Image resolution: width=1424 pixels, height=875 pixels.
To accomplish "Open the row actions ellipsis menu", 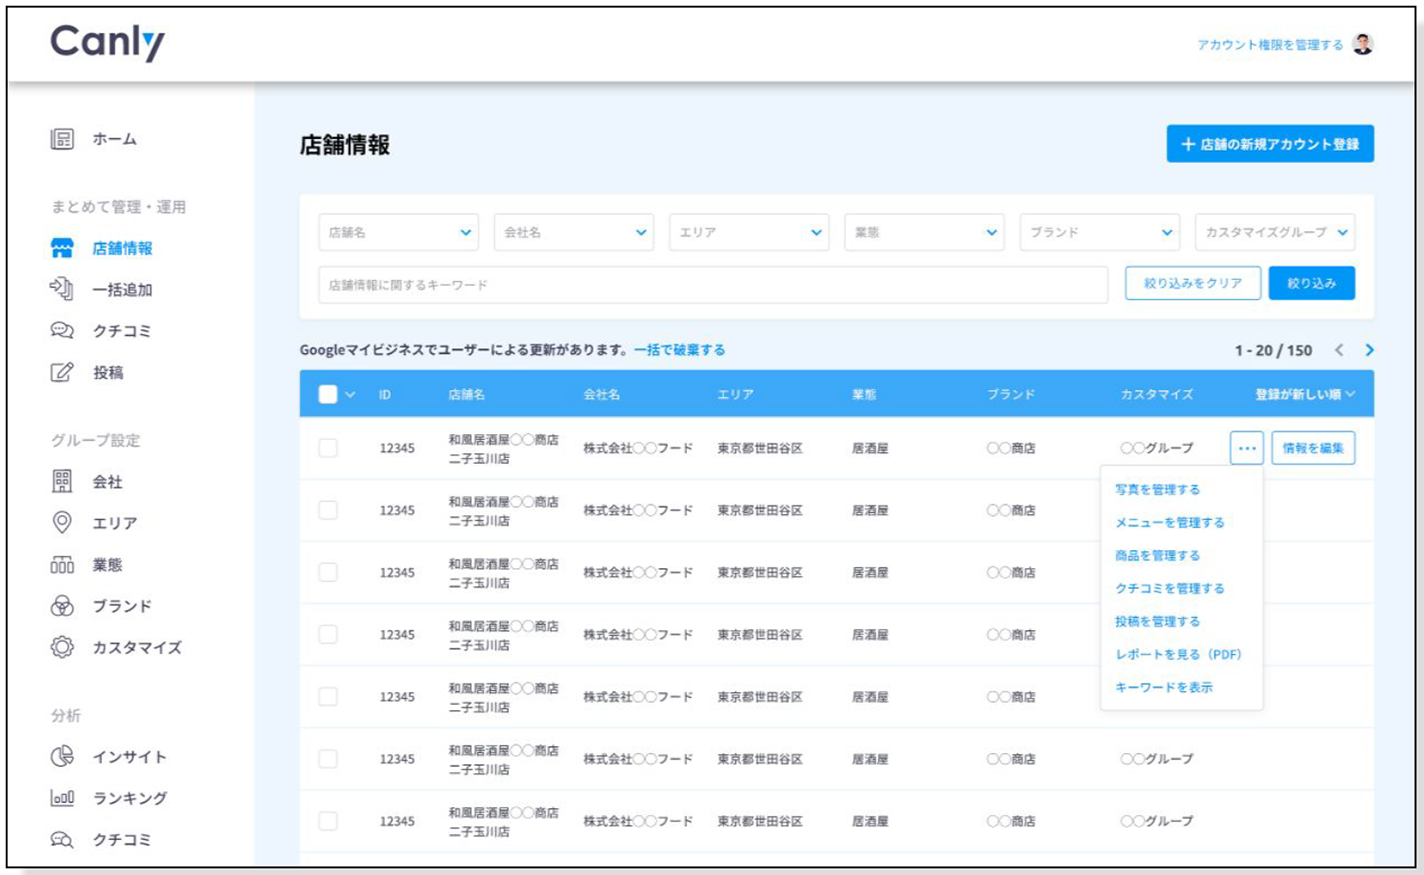I will point(1245,449).
